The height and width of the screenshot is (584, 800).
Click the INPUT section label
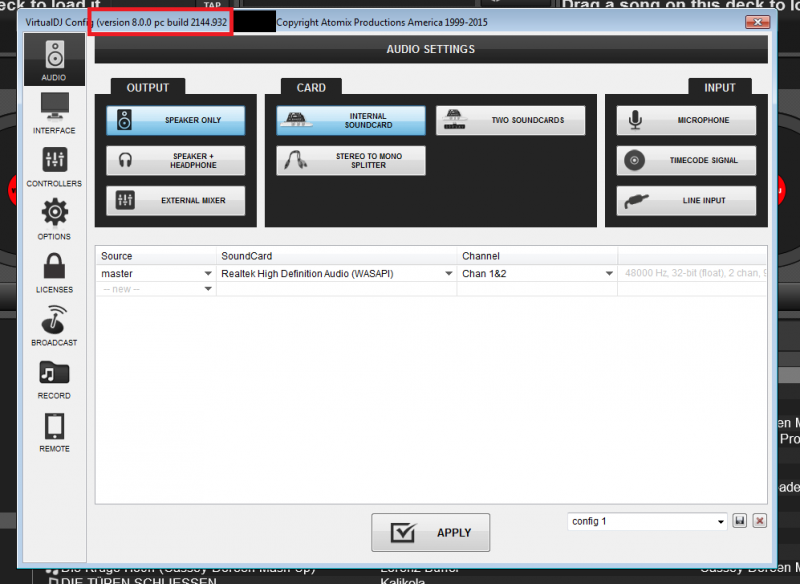tap(720, 88)
